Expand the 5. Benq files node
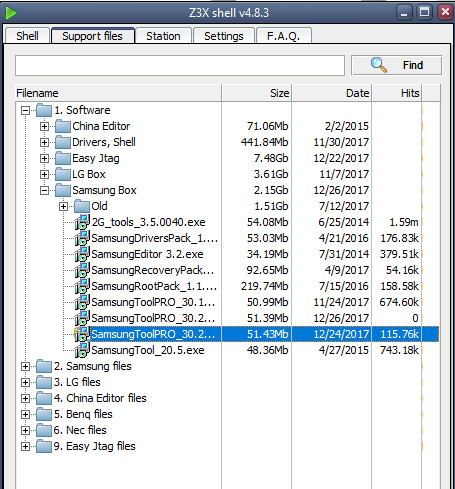The height and width of the screenshot is (489, 455). 25,414
